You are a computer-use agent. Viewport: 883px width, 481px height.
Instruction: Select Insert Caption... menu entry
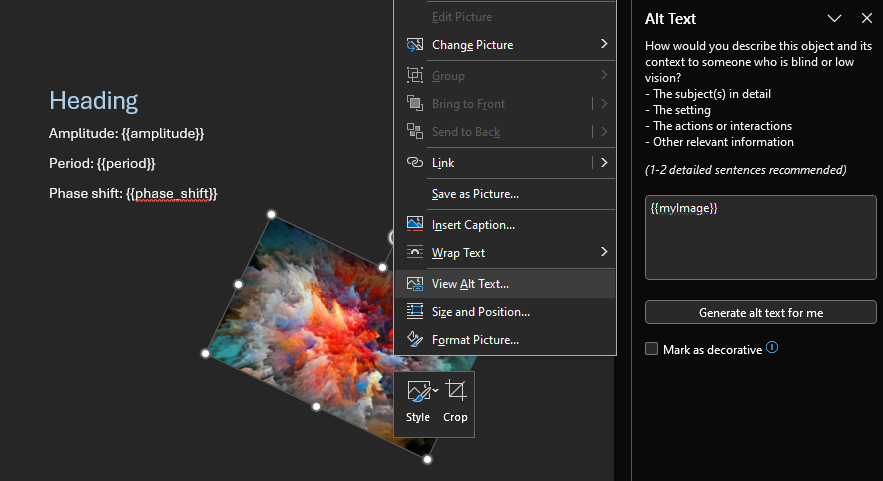click(x=505, y=225)
